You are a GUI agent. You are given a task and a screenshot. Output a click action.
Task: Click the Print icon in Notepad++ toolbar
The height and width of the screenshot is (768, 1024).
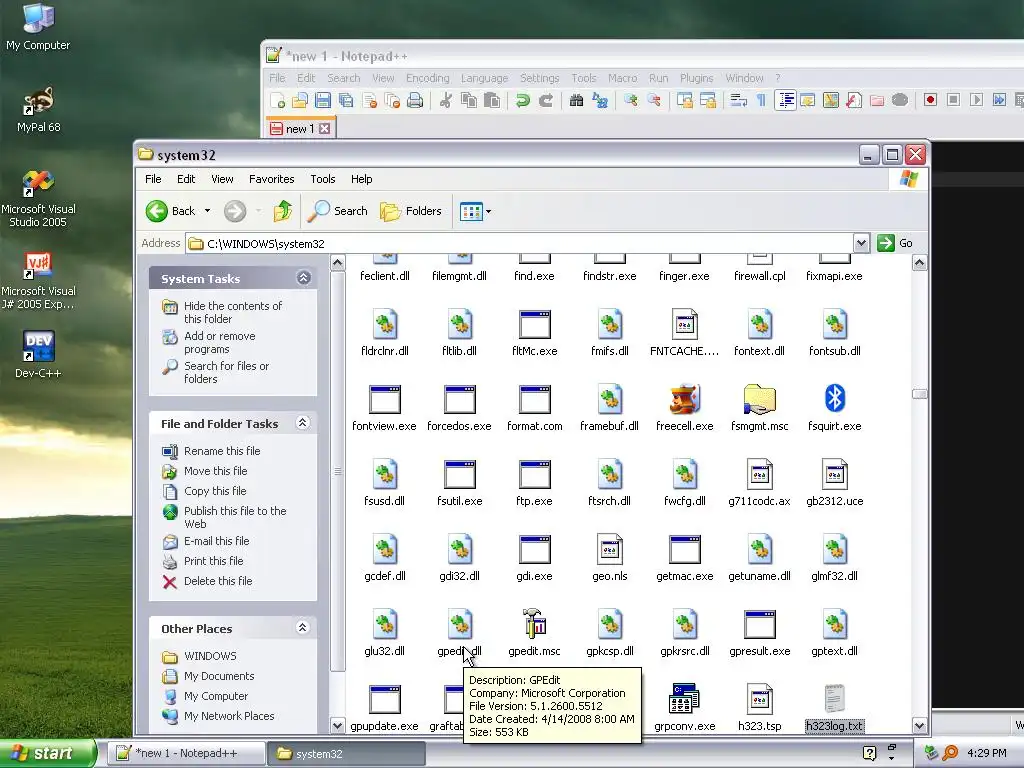415,101
